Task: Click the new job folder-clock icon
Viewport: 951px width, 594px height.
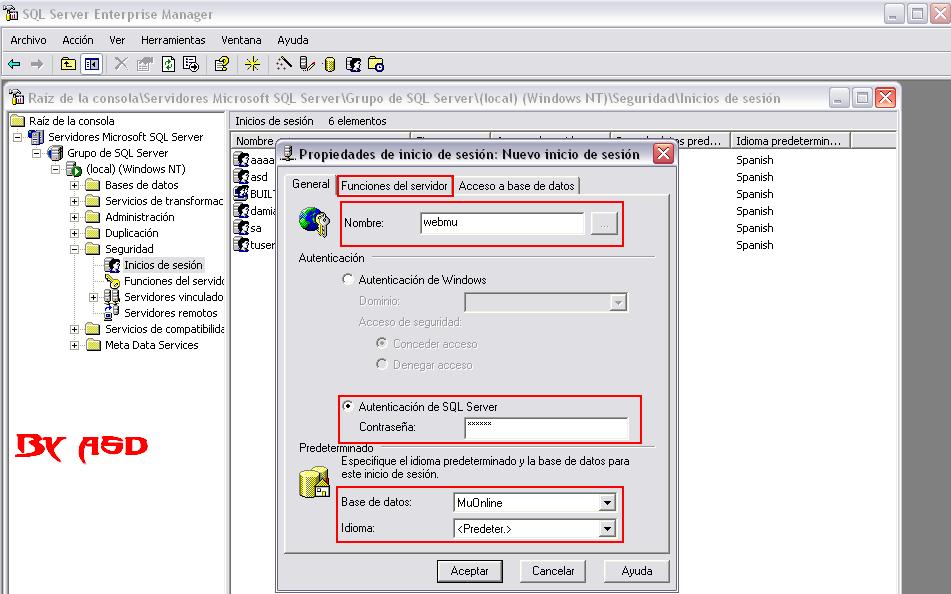Action: pyautogui.click(x=376, y=64)
